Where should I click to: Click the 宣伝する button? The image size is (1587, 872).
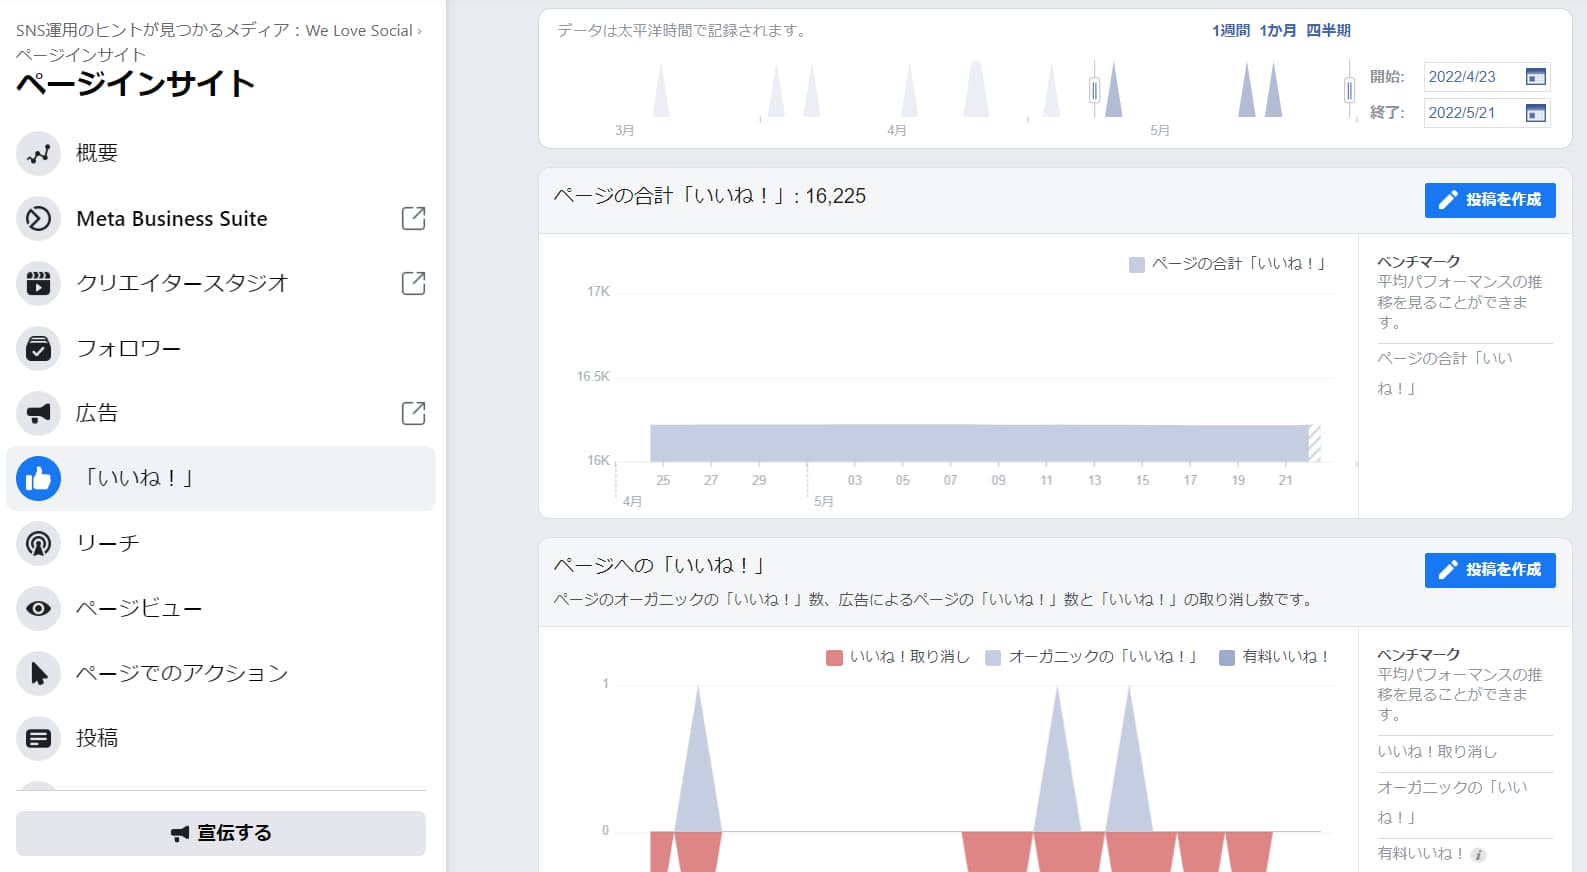pos(221,833)
